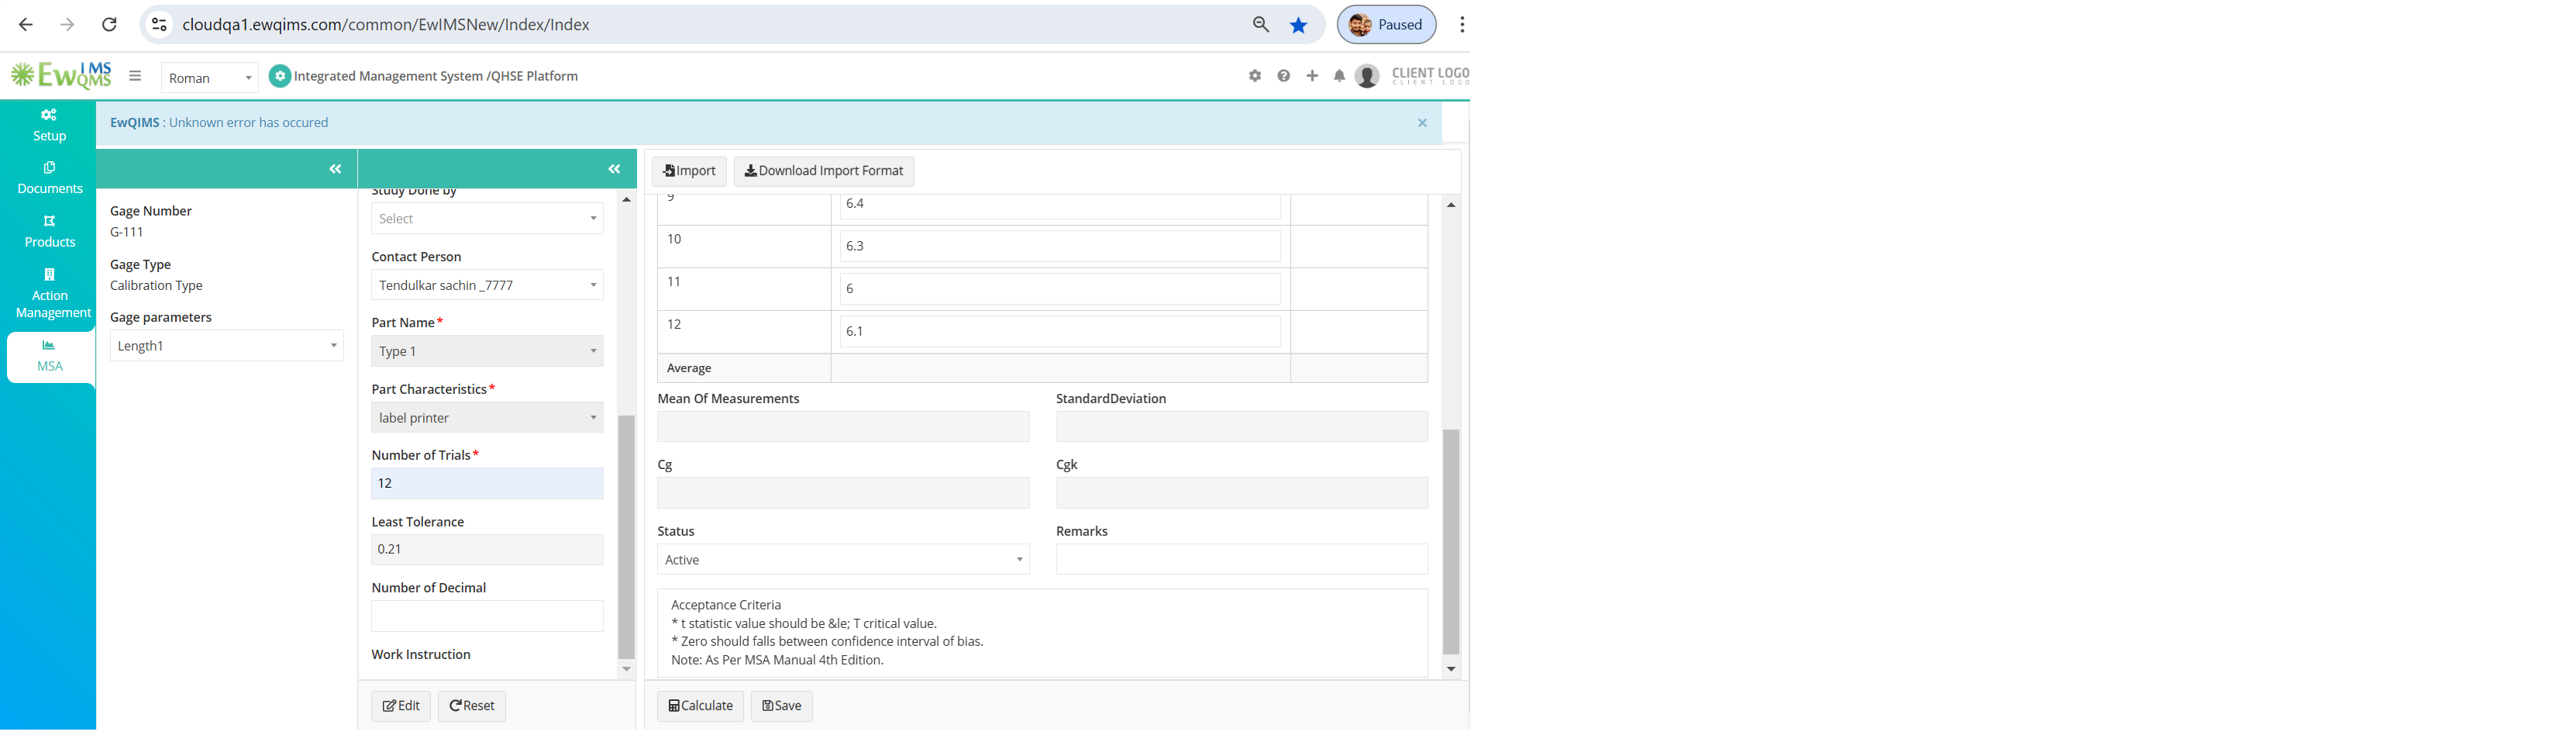The width and height of the screenshot is (2576, 742).
Task: Click the Least Tolerance field
Action: click(487, 550)
